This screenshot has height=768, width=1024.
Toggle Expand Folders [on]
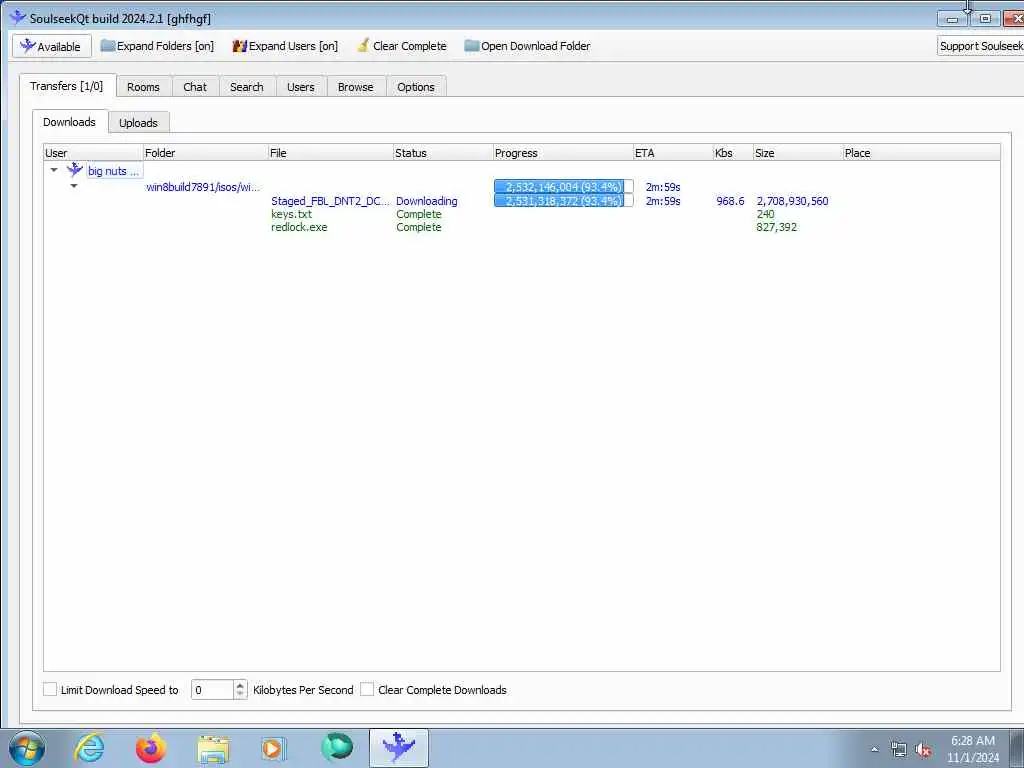point(157,46)
